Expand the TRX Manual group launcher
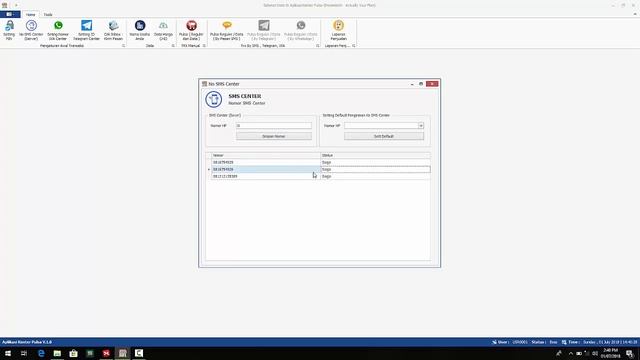The width and height of the screenshot is (640, 360). [x=204, y=46]
